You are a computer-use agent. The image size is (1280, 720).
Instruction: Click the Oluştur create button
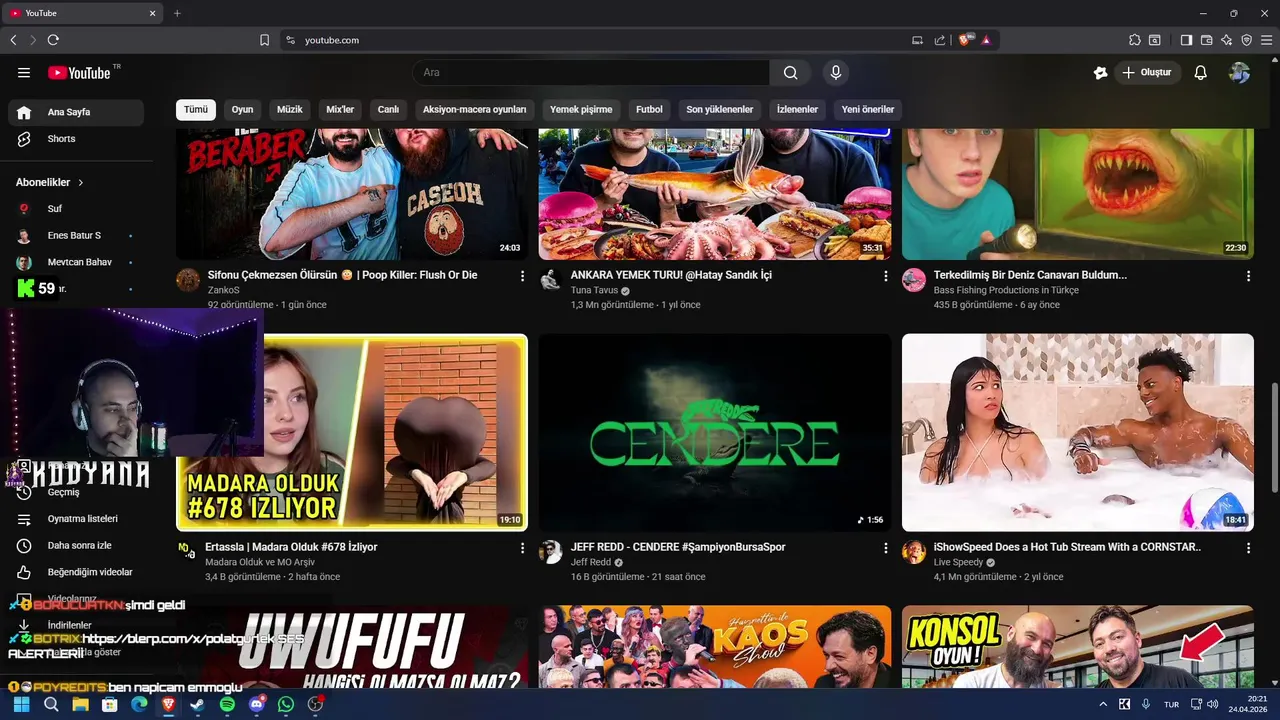point(1147,73)
